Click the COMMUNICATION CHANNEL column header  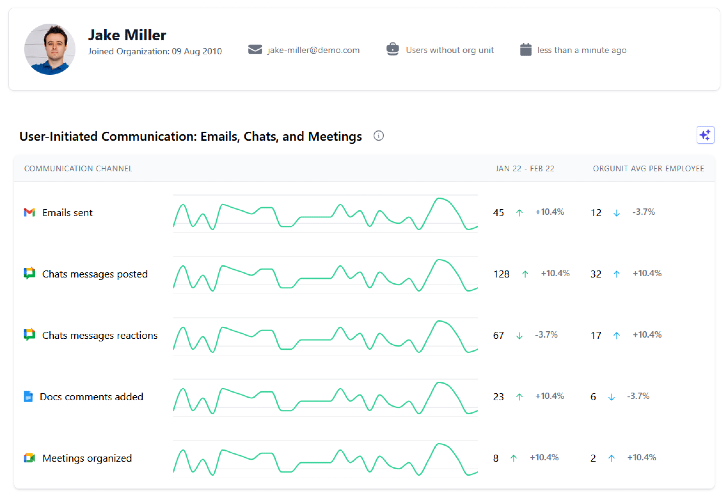[78, 169]
